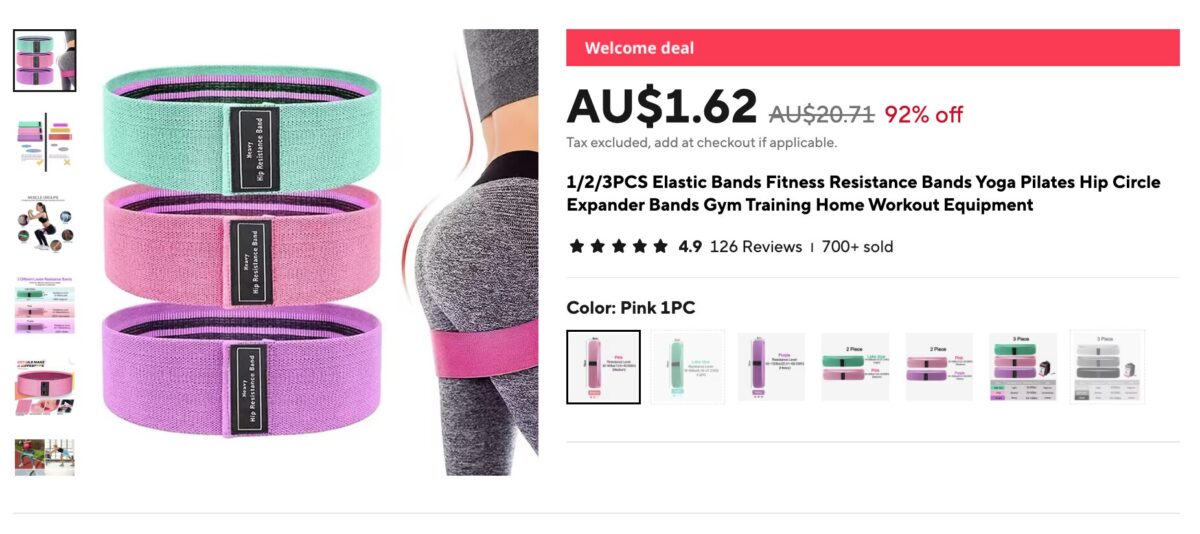
Task: Select 2 Piece Pink and Purple variant
Action: click(x=939, y=367)
